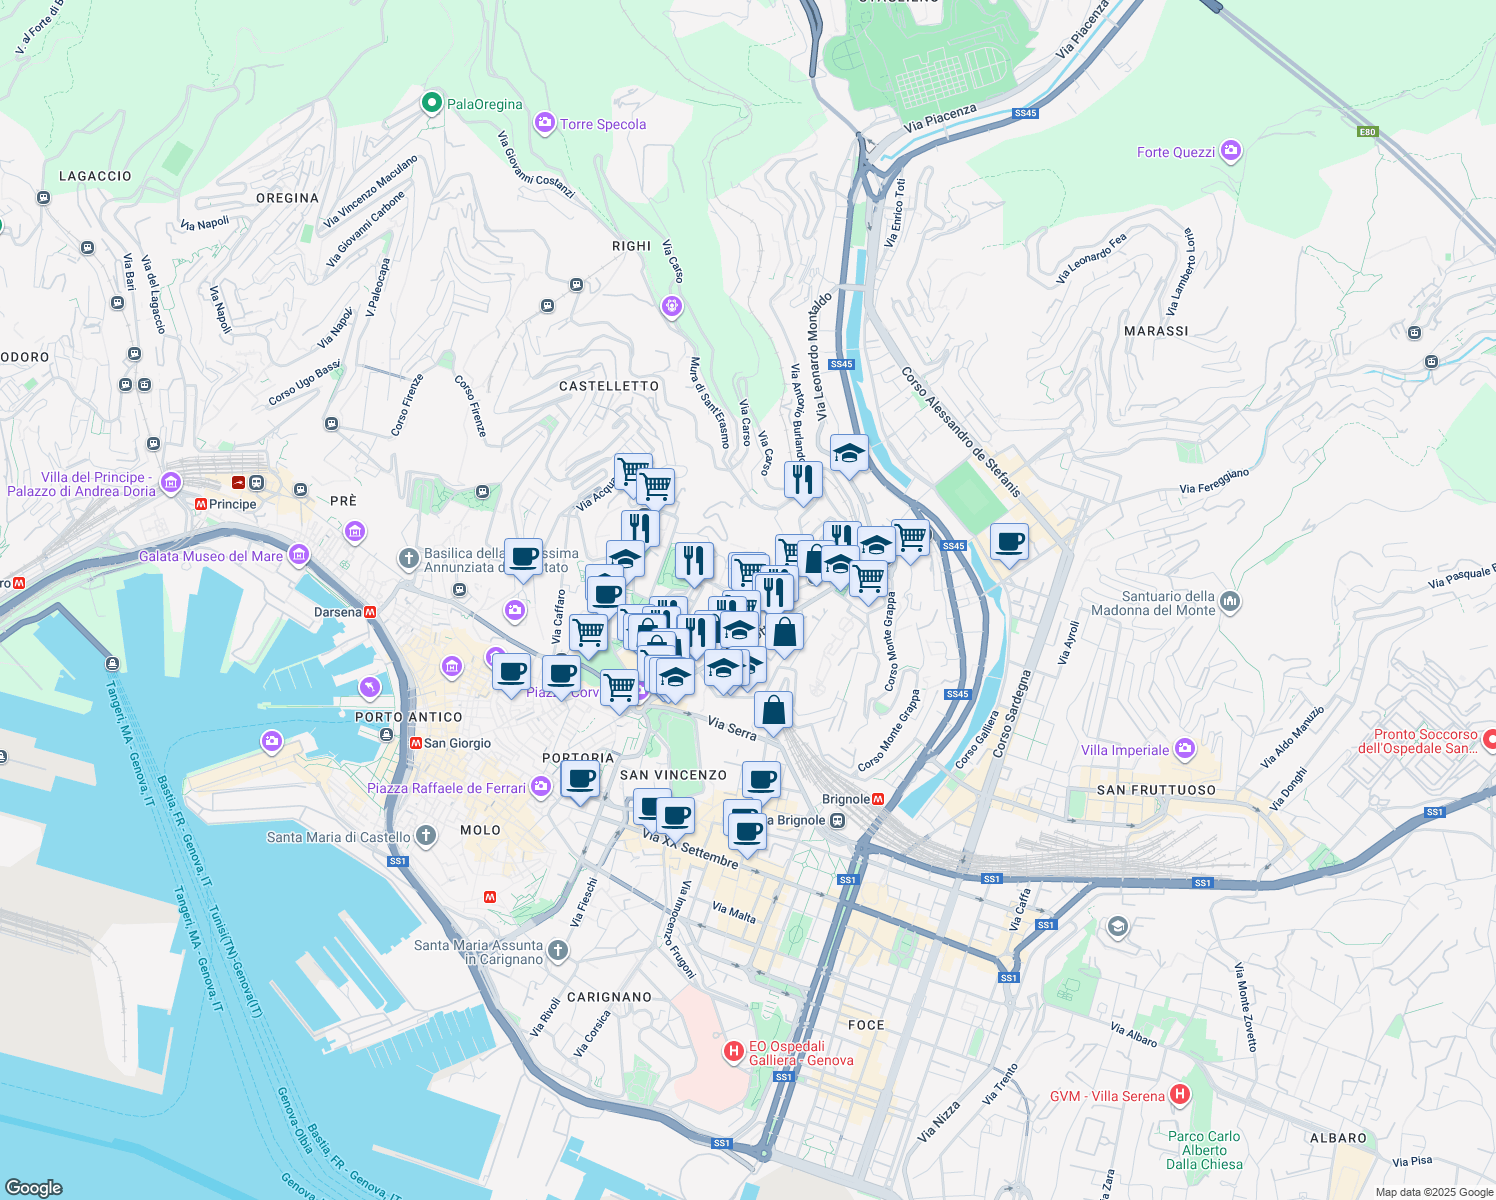
Task: Open the Torre Specola camera marker
Action: 544,123
